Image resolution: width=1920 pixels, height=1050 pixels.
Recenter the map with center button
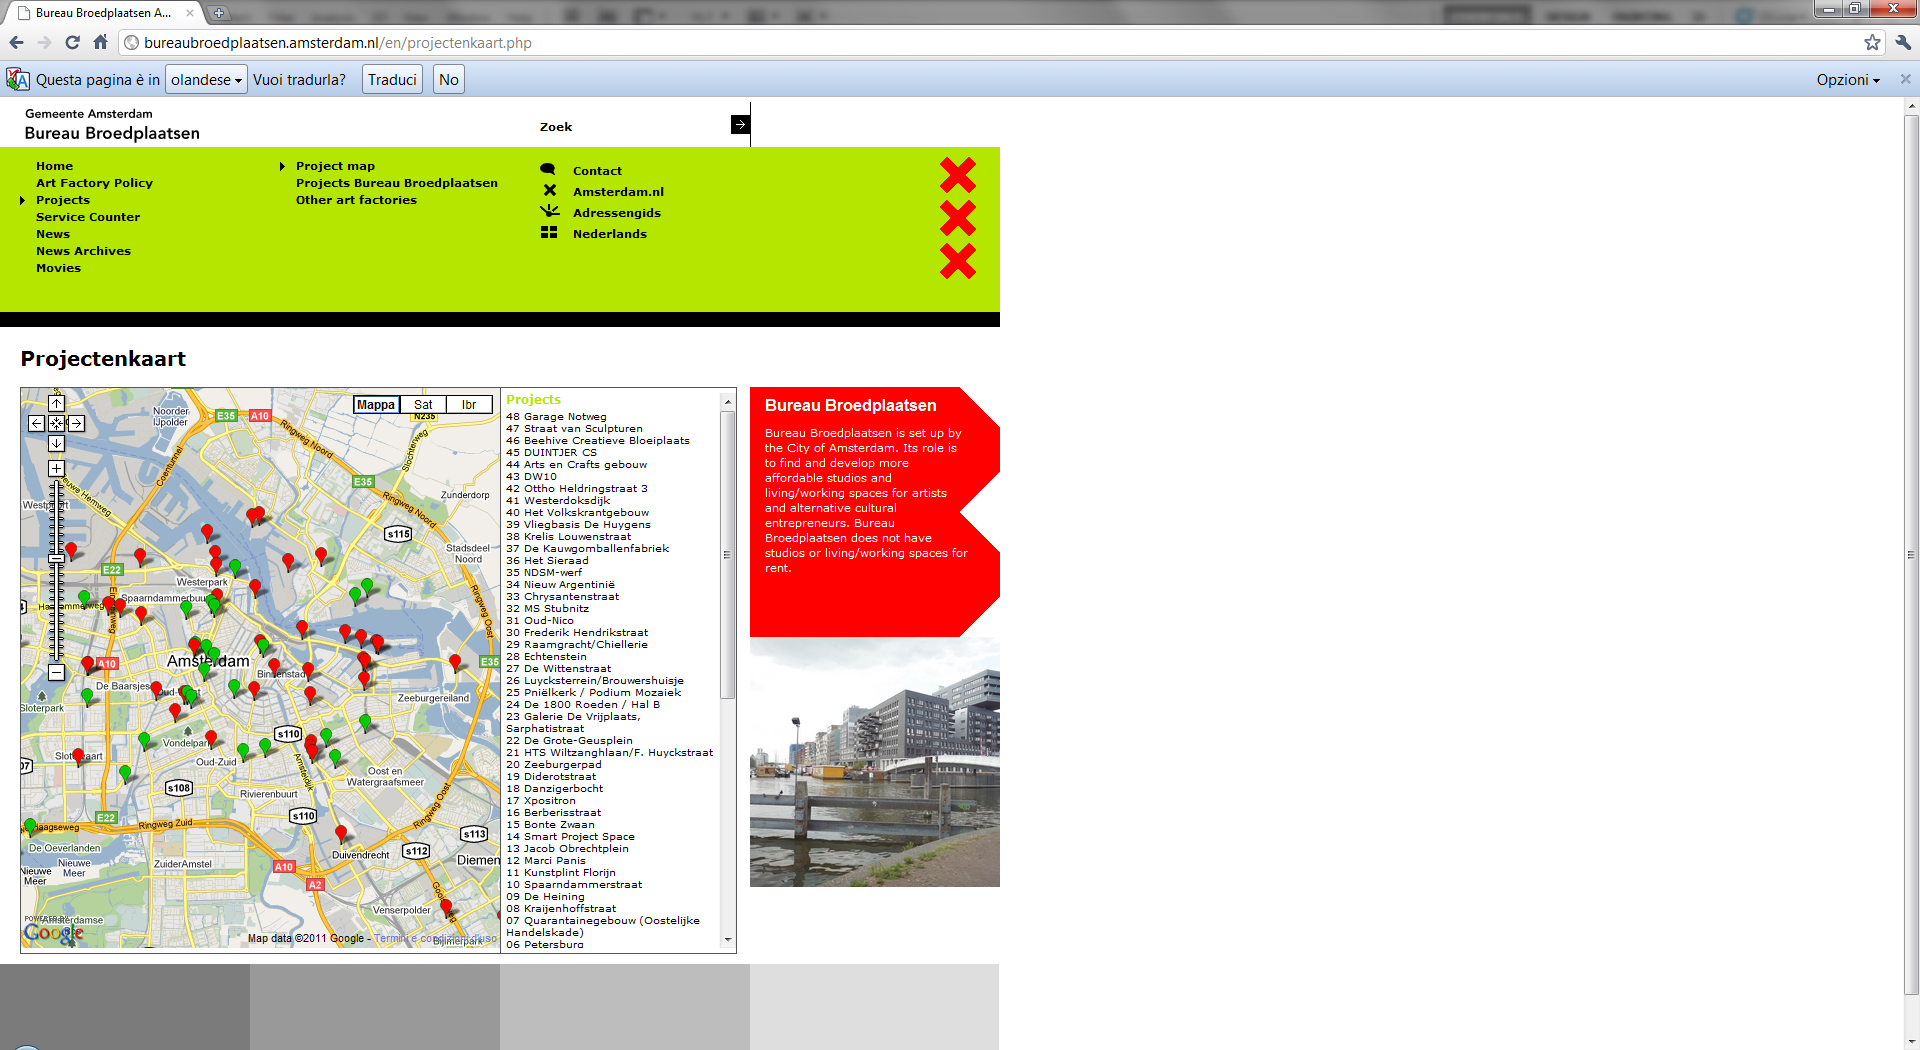[x=56, y=424]
